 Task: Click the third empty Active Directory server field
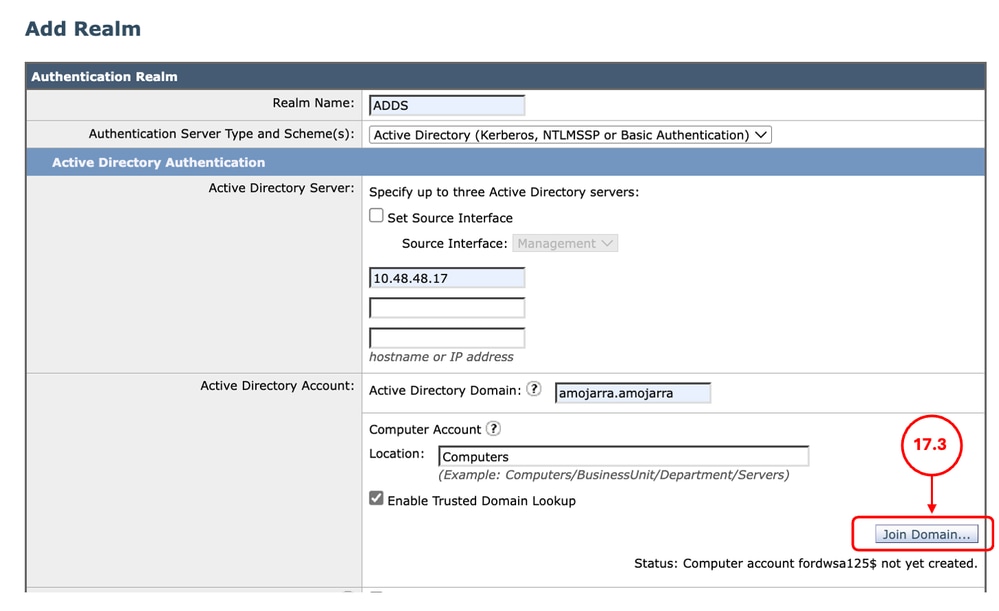(447, 336)
